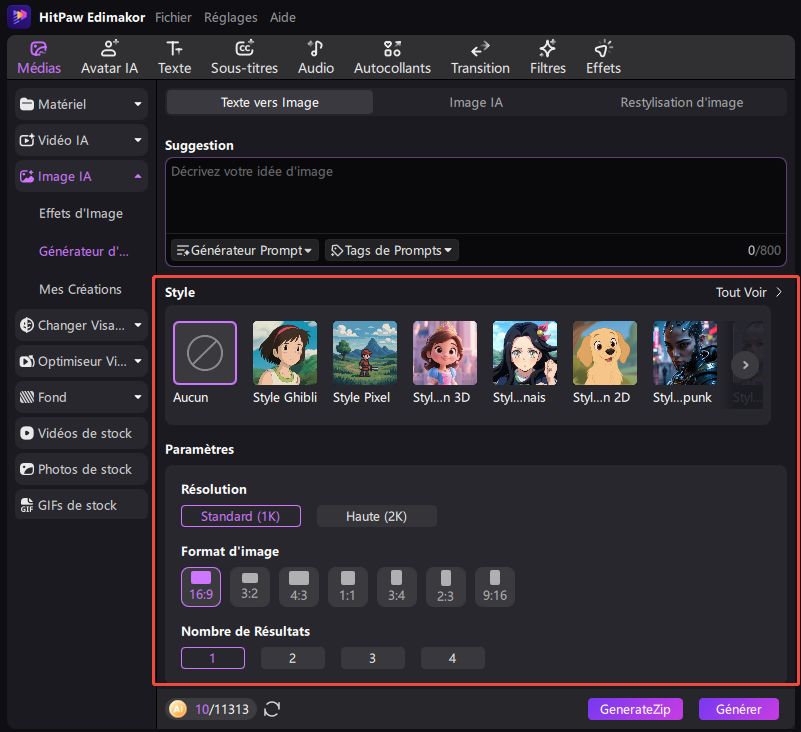Click the Générer button
Viewport: 801px width, 732px height.
click(738, 709)
